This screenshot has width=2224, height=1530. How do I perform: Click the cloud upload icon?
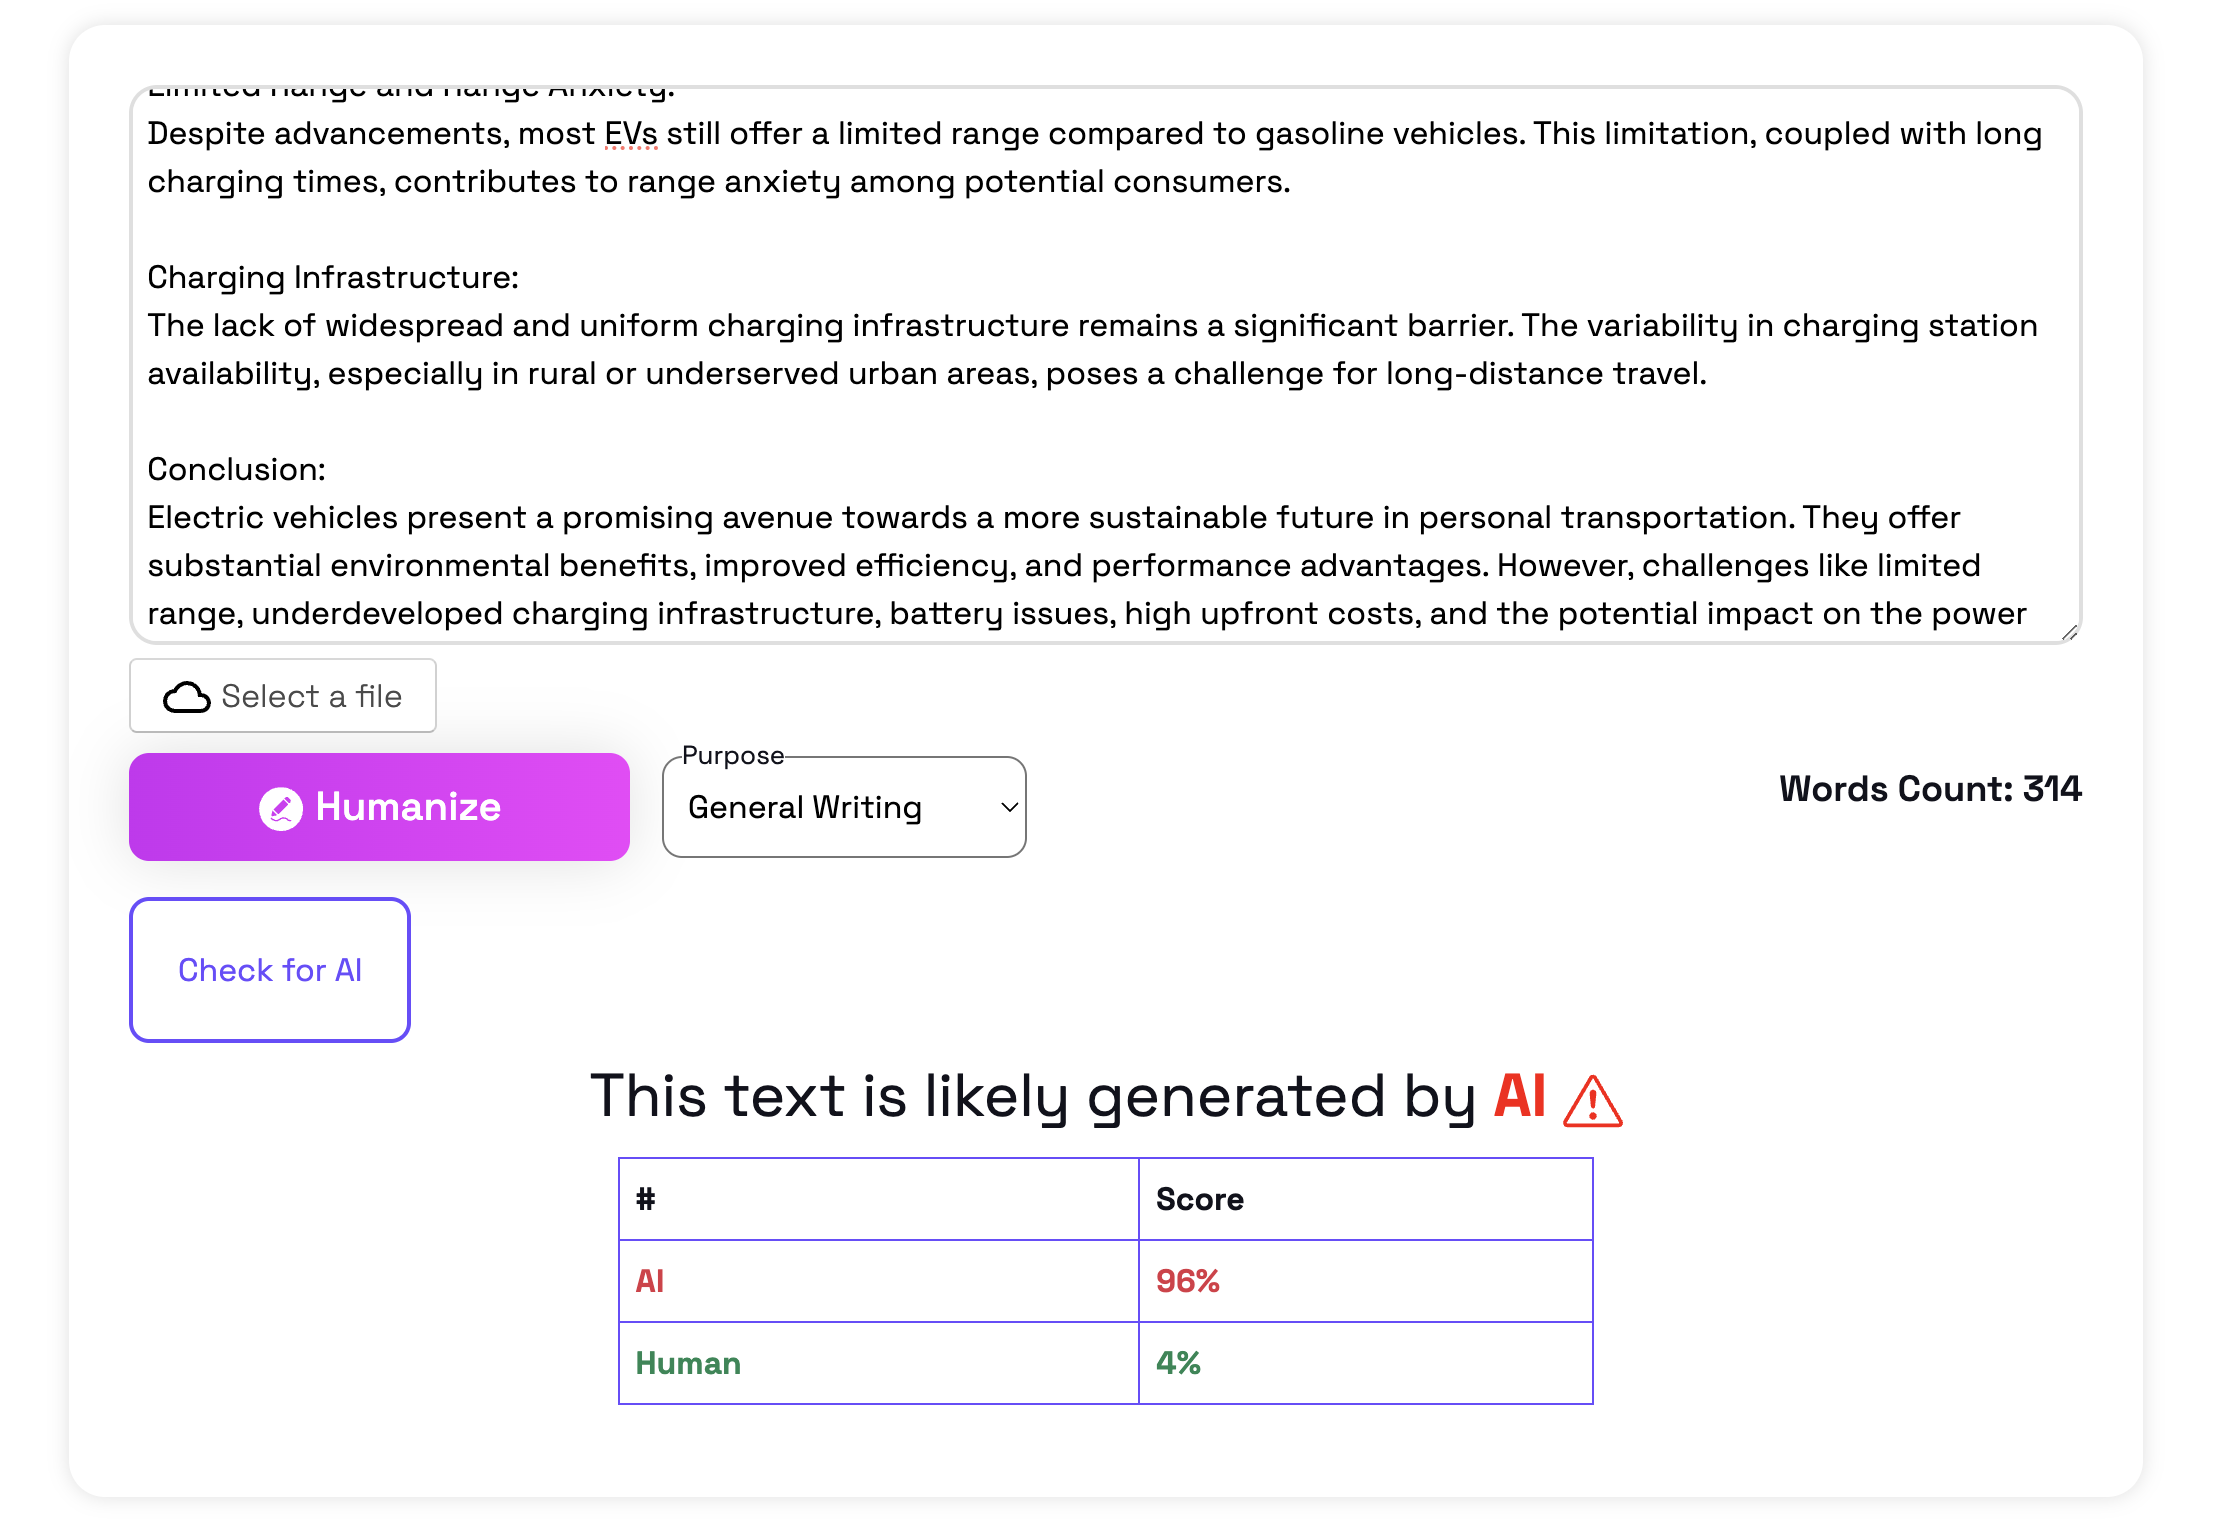(x=186, y=697)
